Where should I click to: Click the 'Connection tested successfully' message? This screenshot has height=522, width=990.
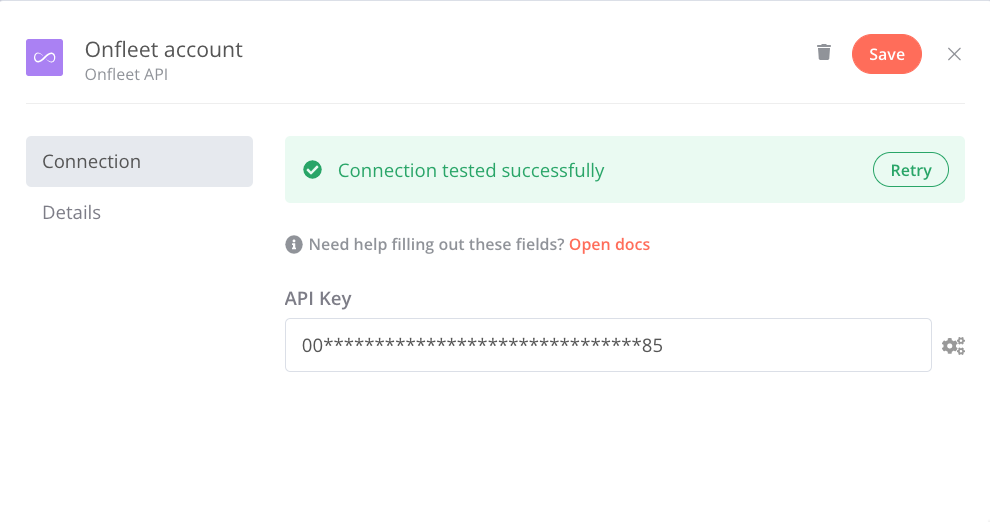[471, 170]
